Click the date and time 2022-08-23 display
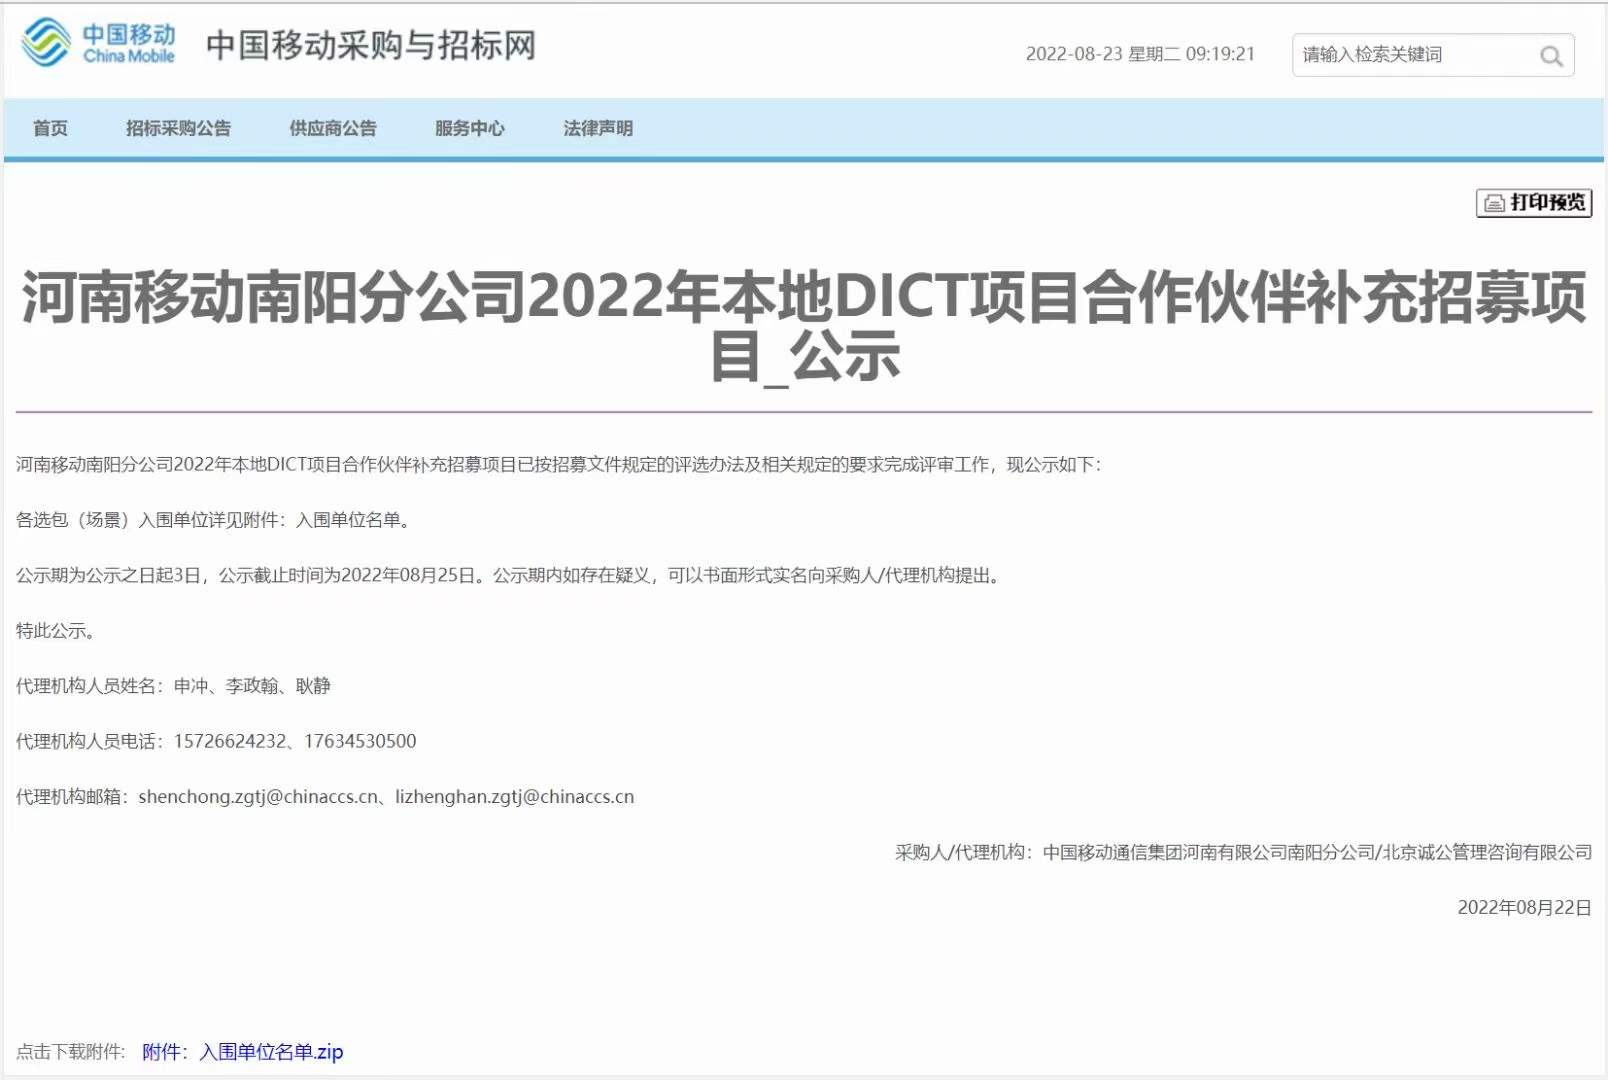Screen dimensions: 1608x1080 click(1140, 54)
